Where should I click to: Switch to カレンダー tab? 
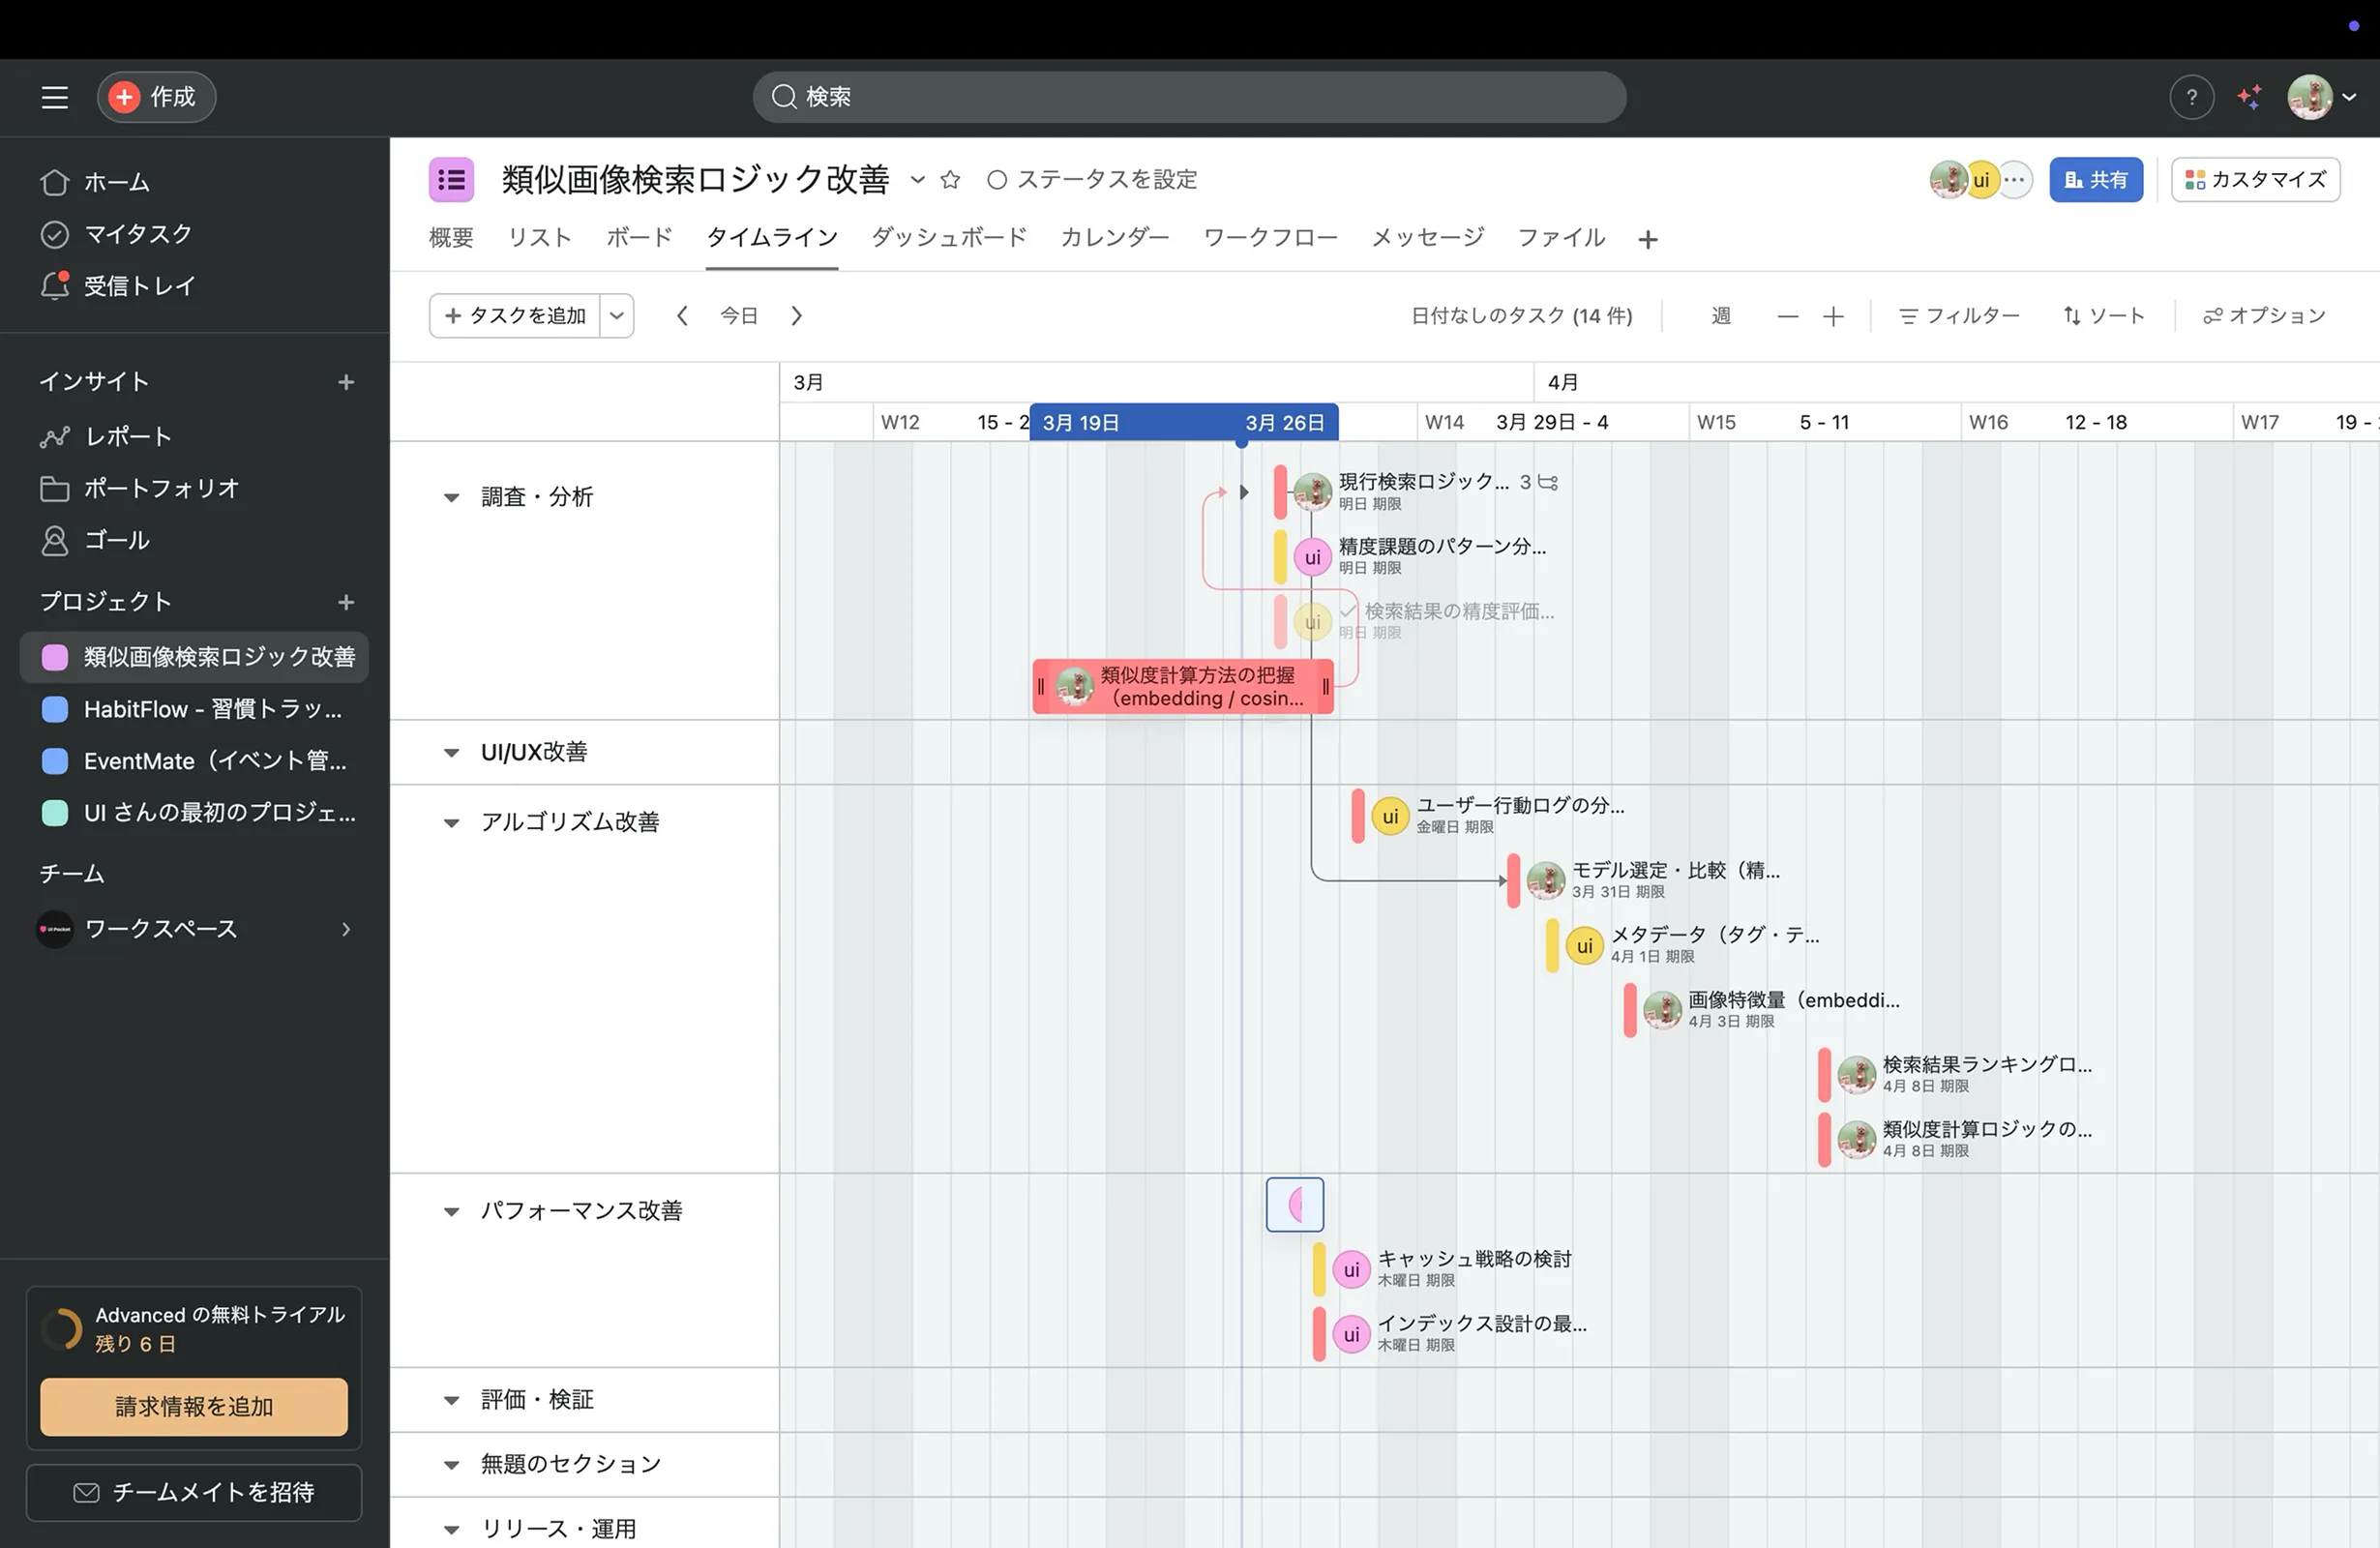pyautogui.click(x=1115, y=238)
